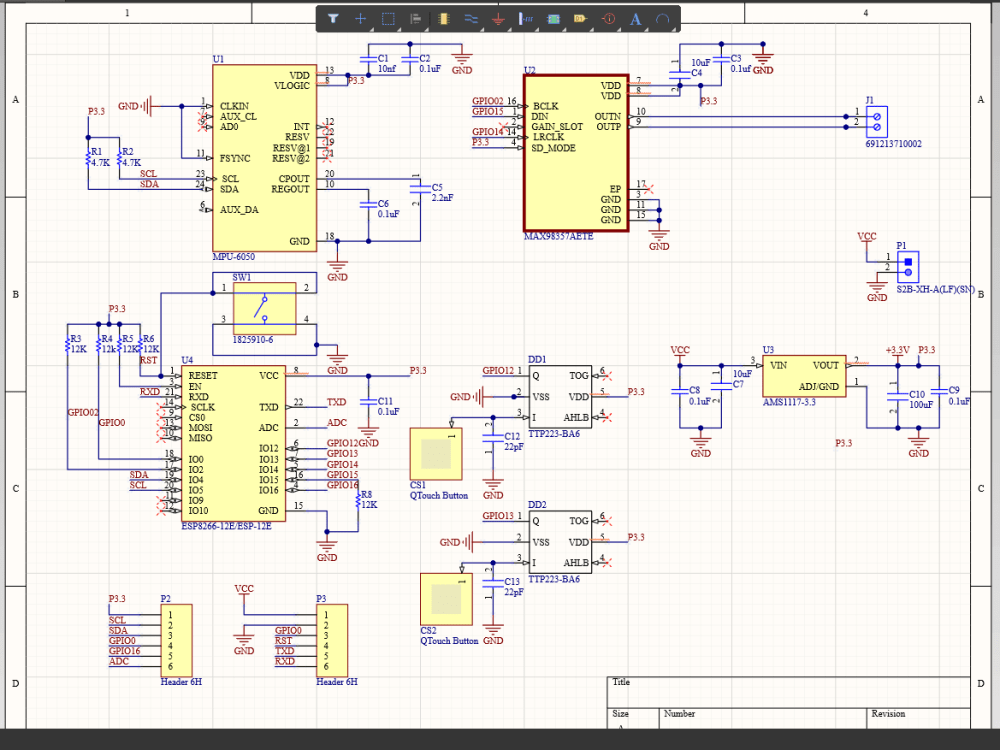The width and height of the screenshot is (1000, 750).
Task: Choose the rectangle selection tool
Action: 388,18
